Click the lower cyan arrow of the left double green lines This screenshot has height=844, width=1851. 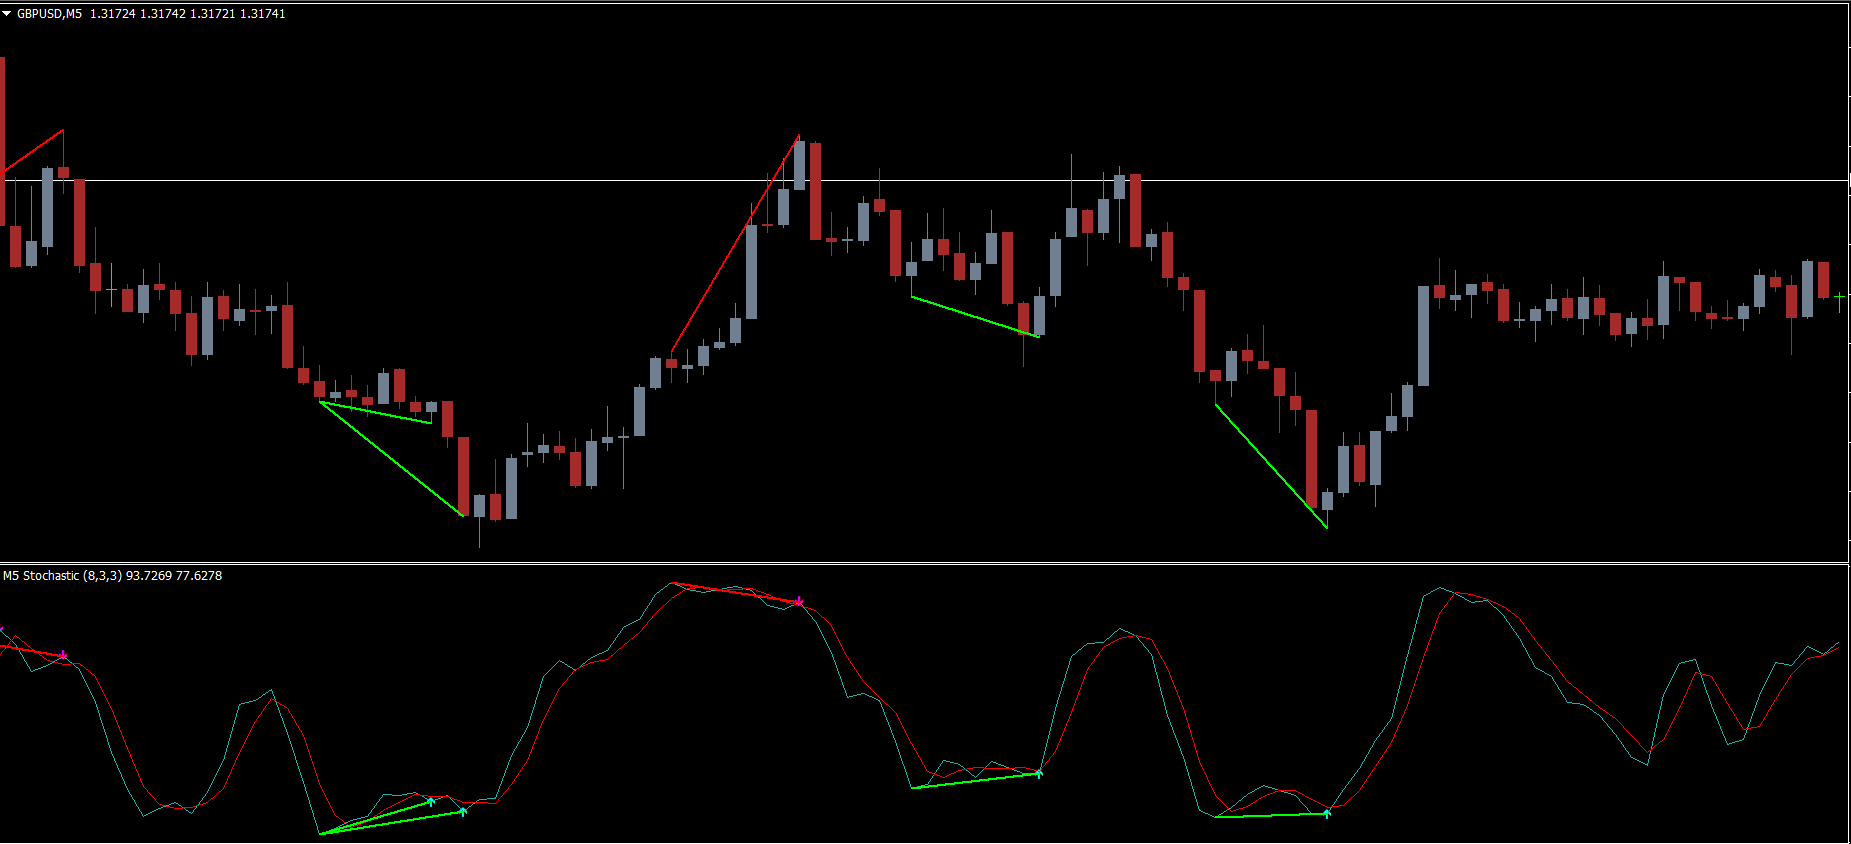click(463, 811)
